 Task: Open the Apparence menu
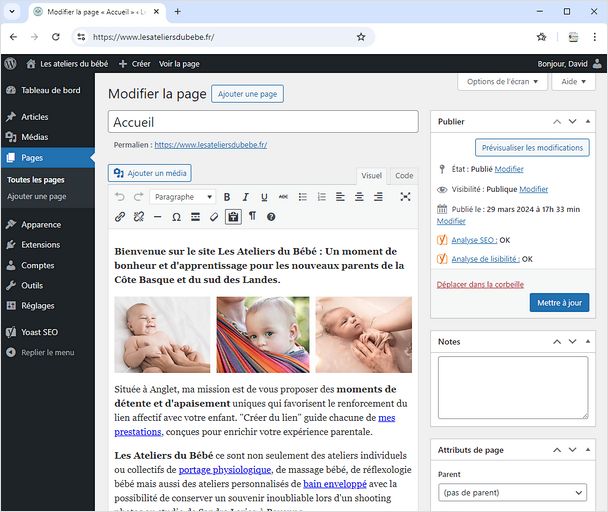[47, 225]
